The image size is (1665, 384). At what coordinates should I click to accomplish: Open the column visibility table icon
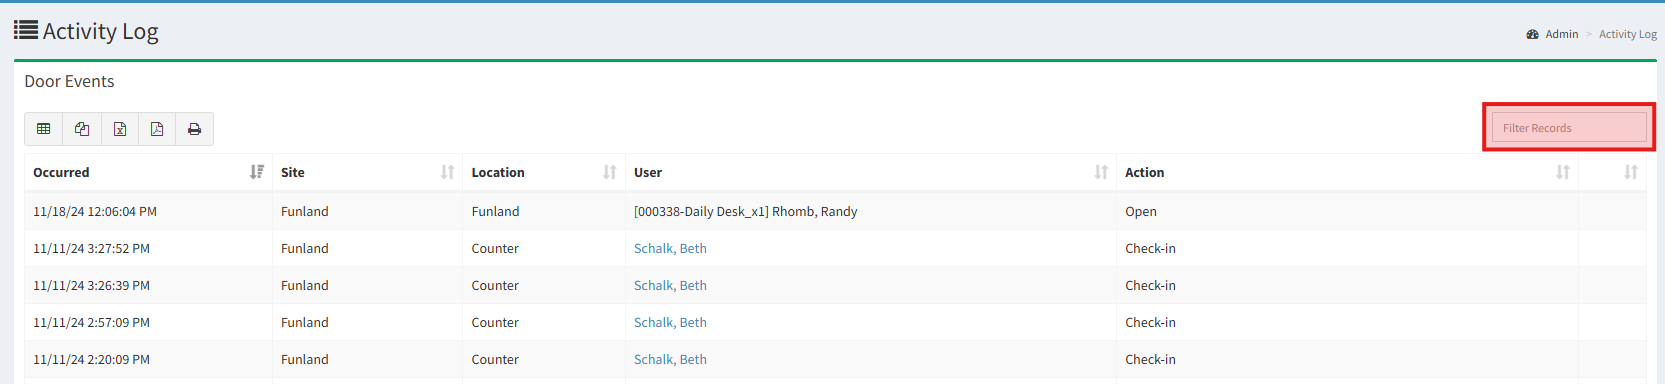pos(44,129)
